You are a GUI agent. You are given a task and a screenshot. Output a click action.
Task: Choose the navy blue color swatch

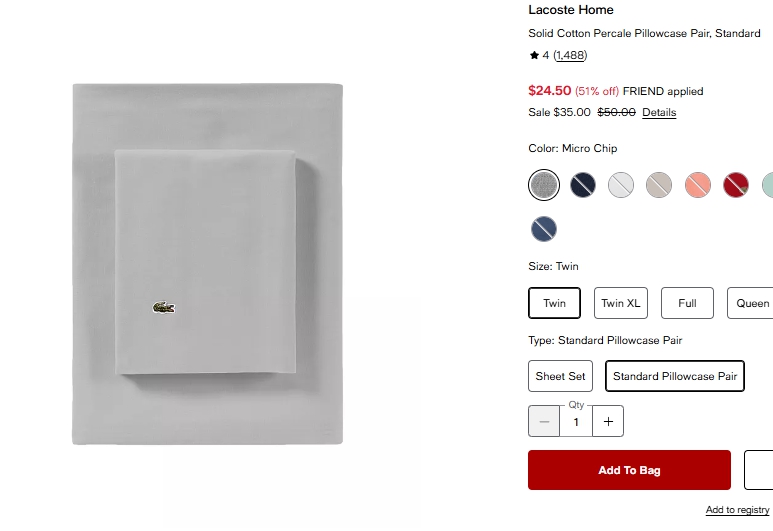click(583, 185)
